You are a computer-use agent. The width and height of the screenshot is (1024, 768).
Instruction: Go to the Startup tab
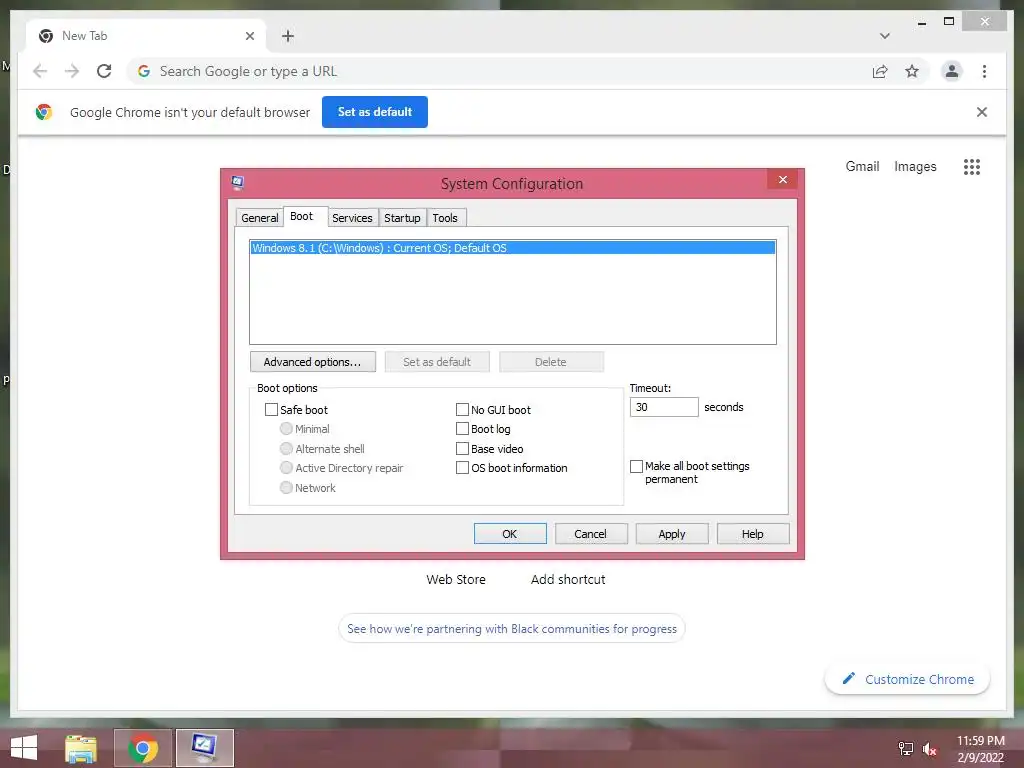[x=402, y=217]
